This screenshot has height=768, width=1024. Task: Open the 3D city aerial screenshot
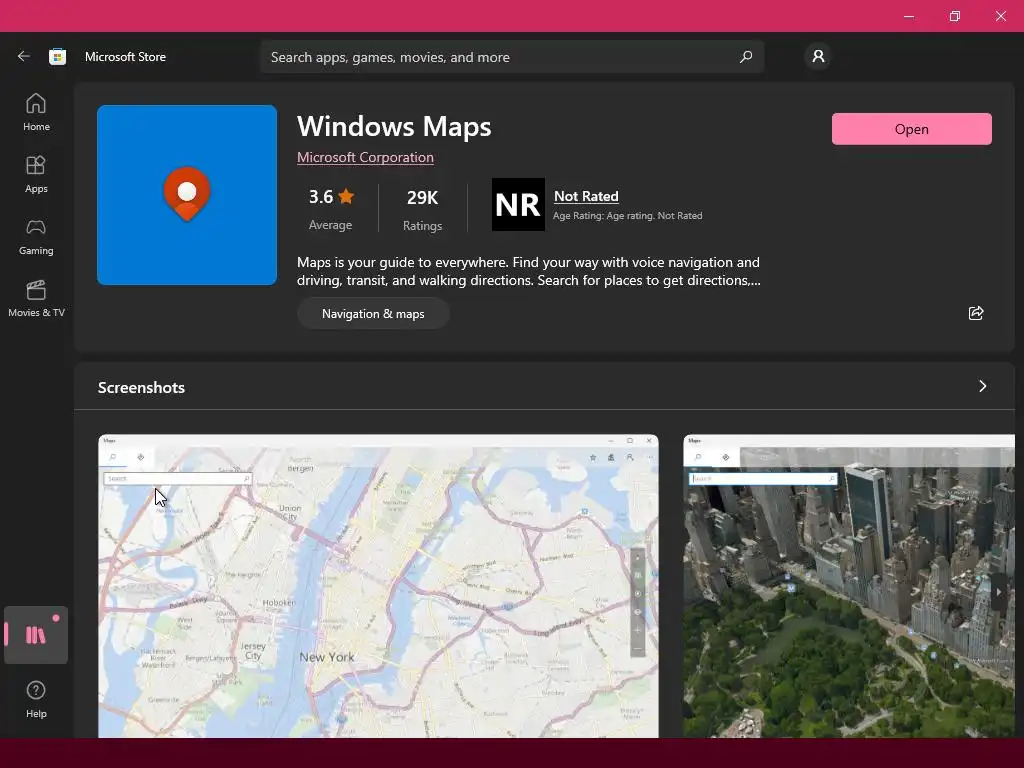849,586
